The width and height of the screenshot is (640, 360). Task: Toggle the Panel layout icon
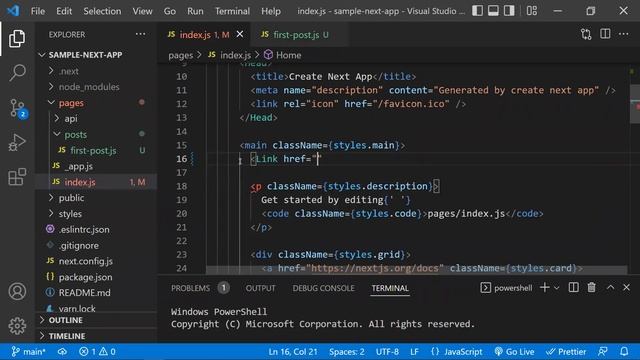pos(493,11)
